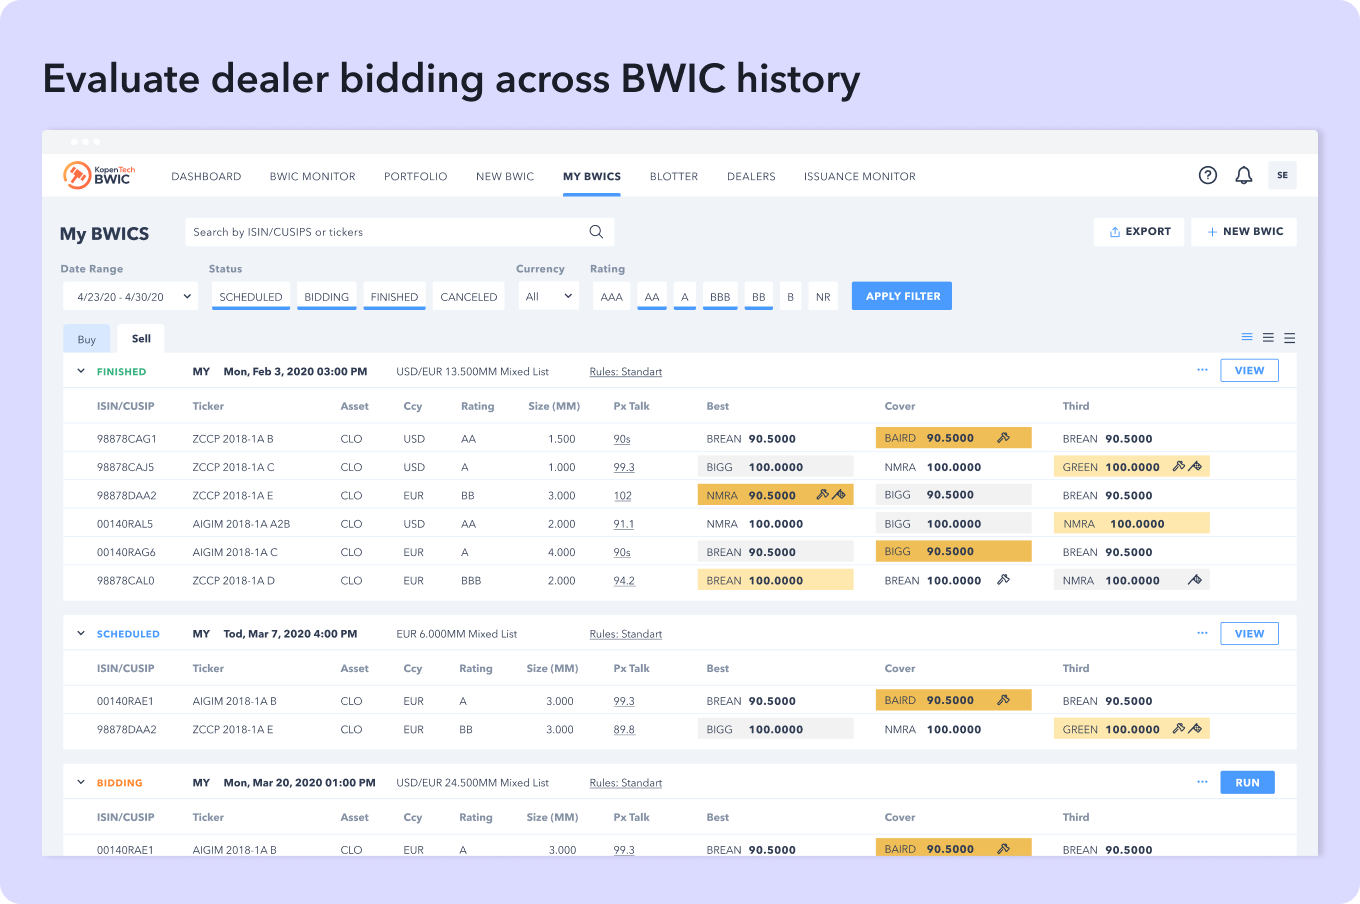Click the notifications bell icon
1360x904 pixels.
(1243, 176)
